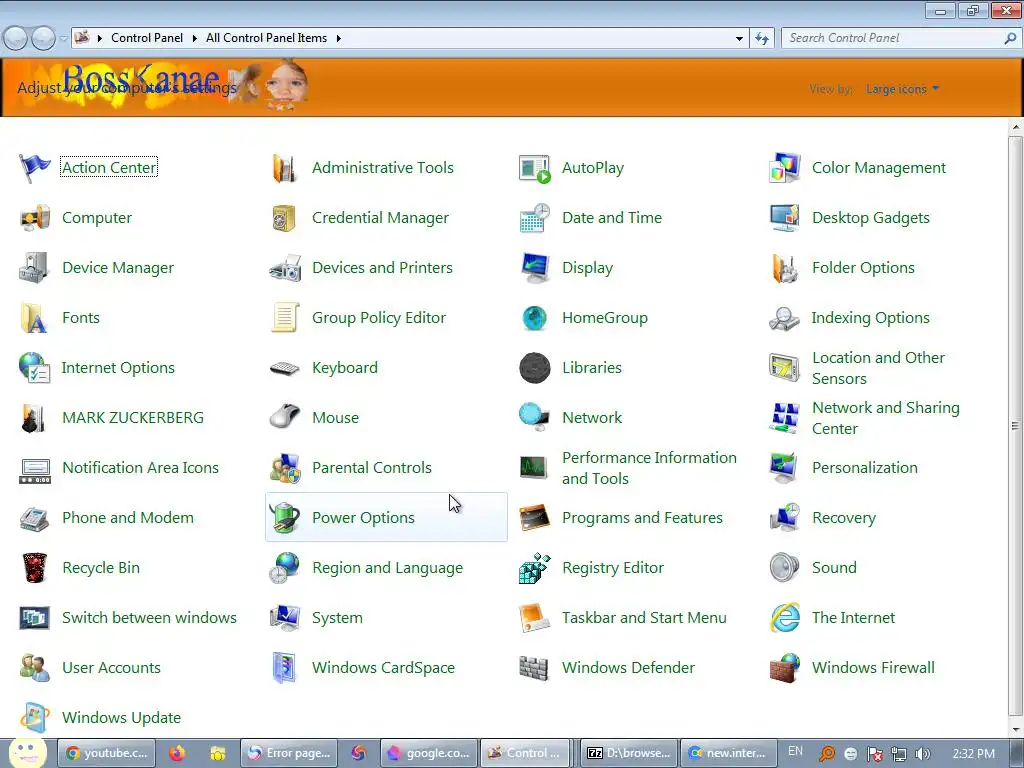
Task: Click the Control Panel breadcrumb
Action: pos(147,38)
